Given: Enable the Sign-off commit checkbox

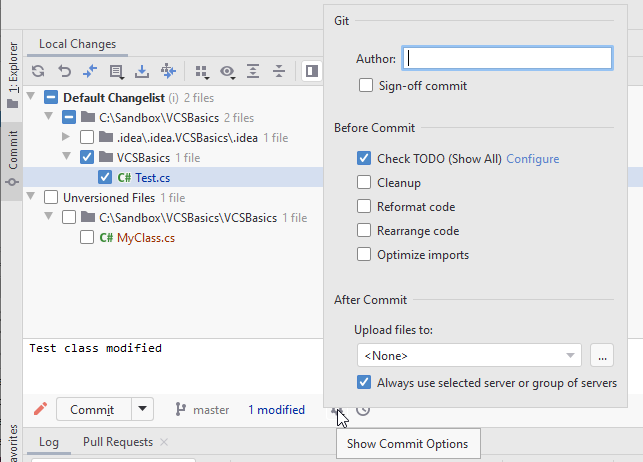Looking at the screenshot, I should (366, 86).
